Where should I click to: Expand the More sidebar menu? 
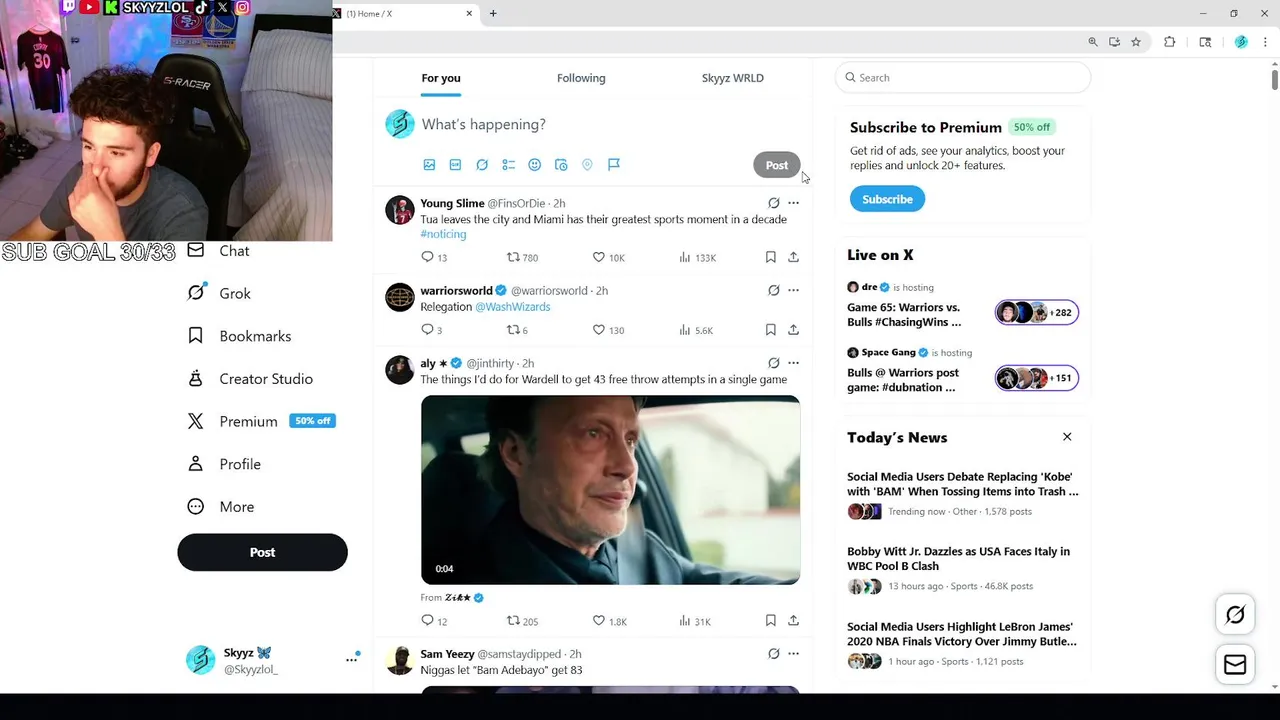click(221, 507)
